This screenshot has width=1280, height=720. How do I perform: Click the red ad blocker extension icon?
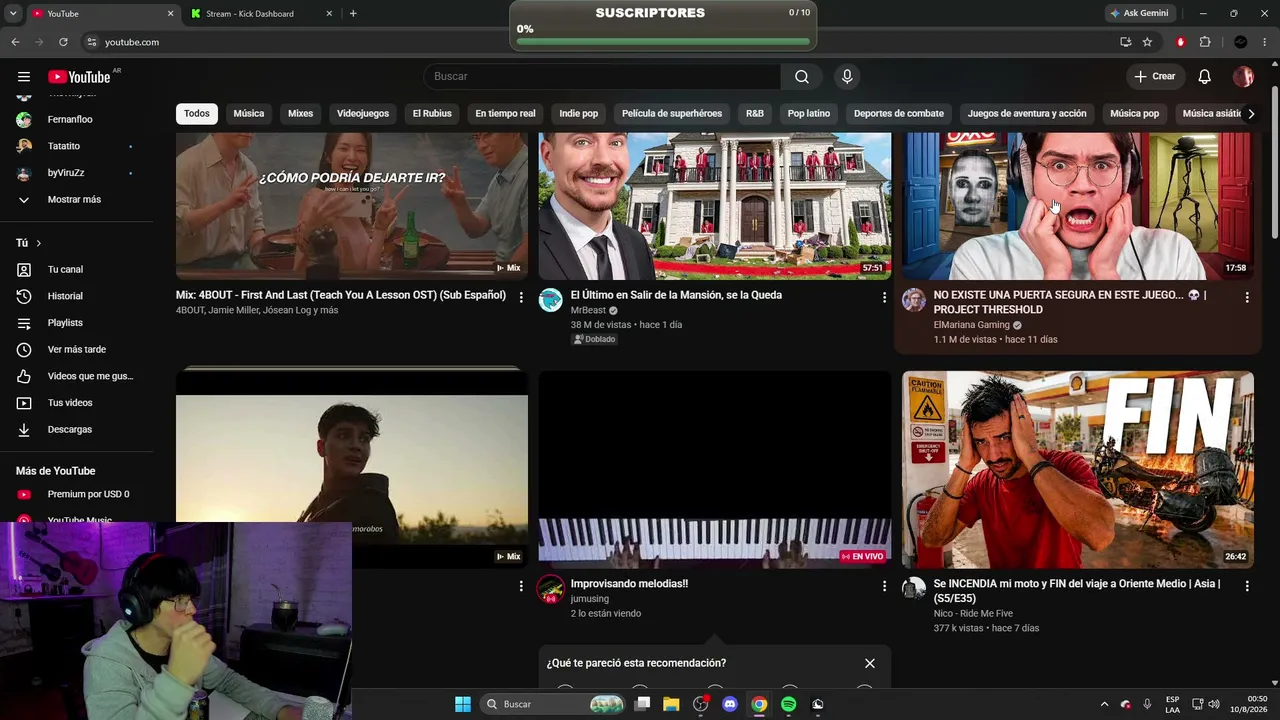1181,42
